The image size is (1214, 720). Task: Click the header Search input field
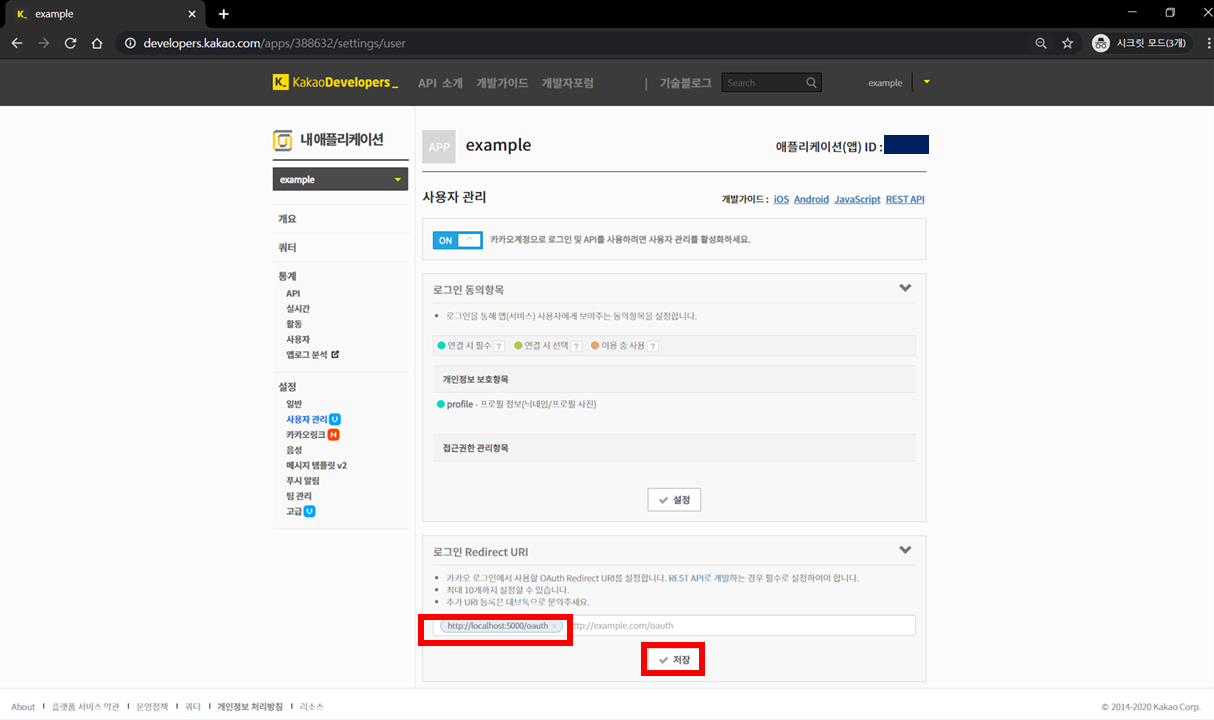[x=763, y=83]
